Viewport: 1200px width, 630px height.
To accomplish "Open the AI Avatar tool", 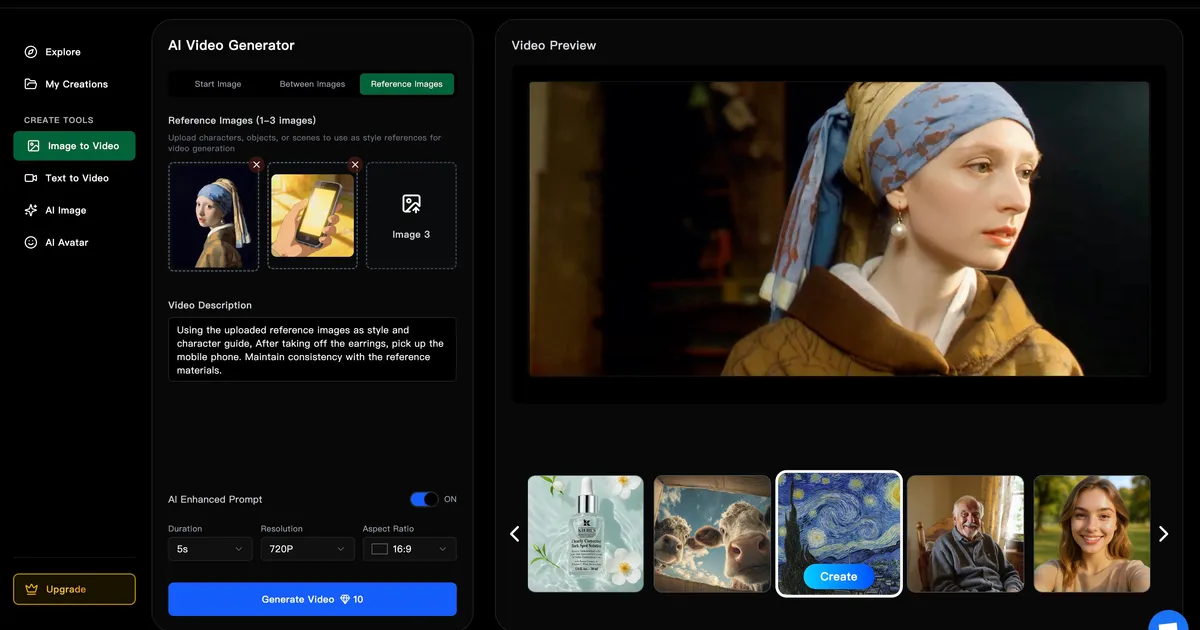I will 71,242.
